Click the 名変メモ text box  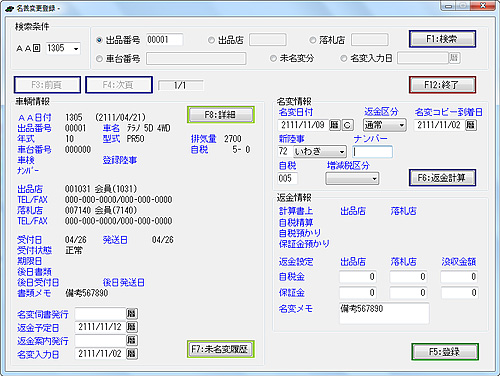click(x=384, y=313)
